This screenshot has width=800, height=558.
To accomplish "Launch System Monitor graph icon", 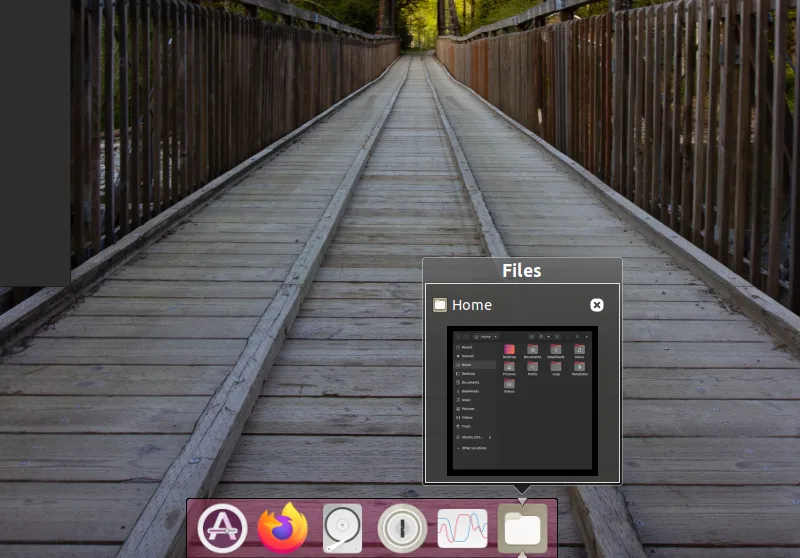I will 462,528.
